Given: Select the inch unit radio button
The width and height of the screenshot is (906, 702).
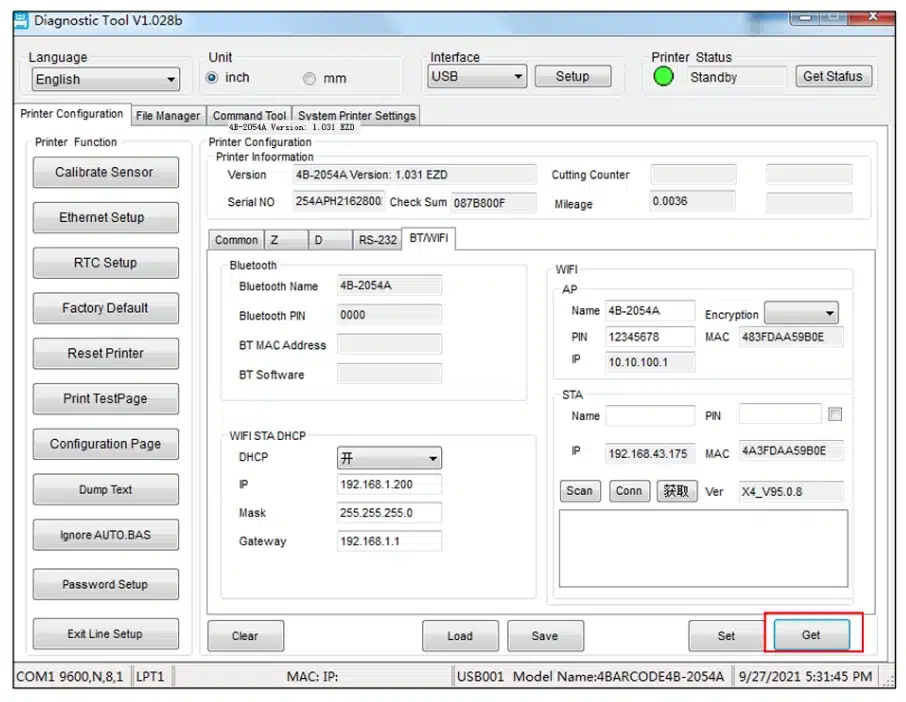Looking at the screenshot, I should click(x=212, y=78).
